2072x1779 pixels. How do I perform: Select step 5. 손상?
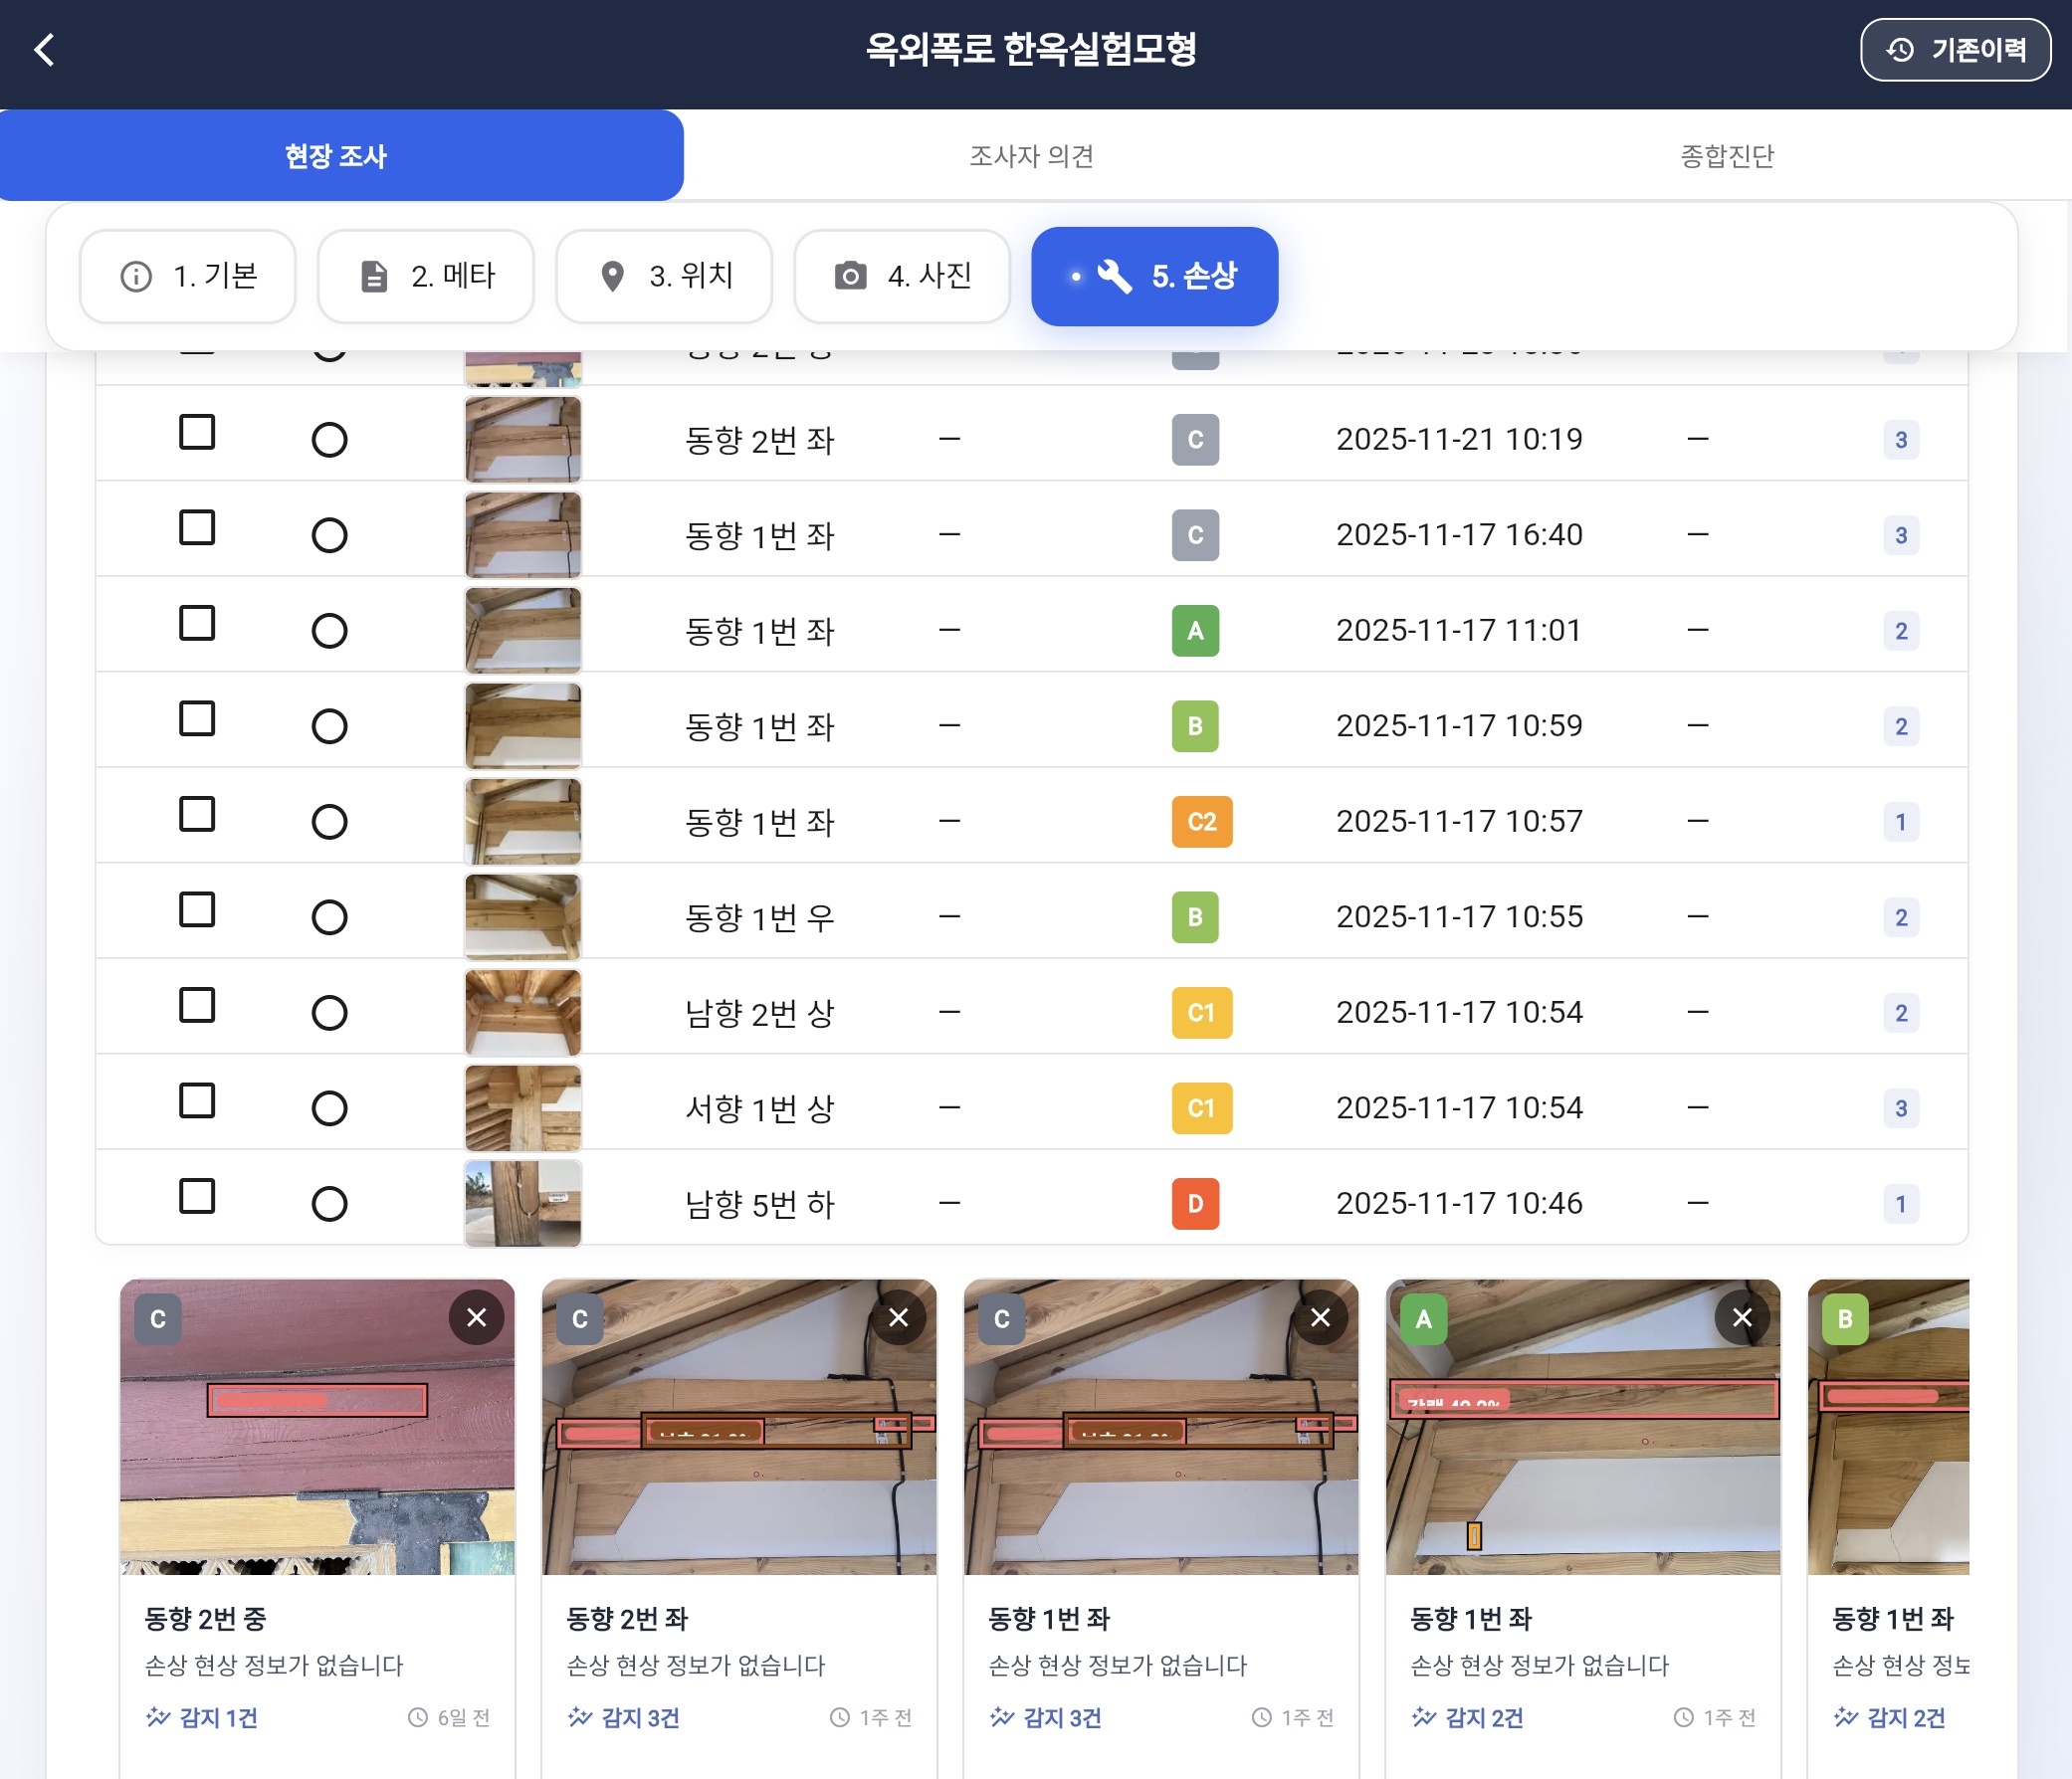coord(1154,275)
